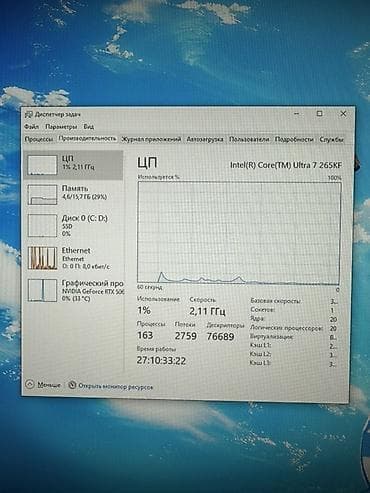This screenshot has height=493, width=370.
Task: Select the Графический процессор item
Action: 74,290
